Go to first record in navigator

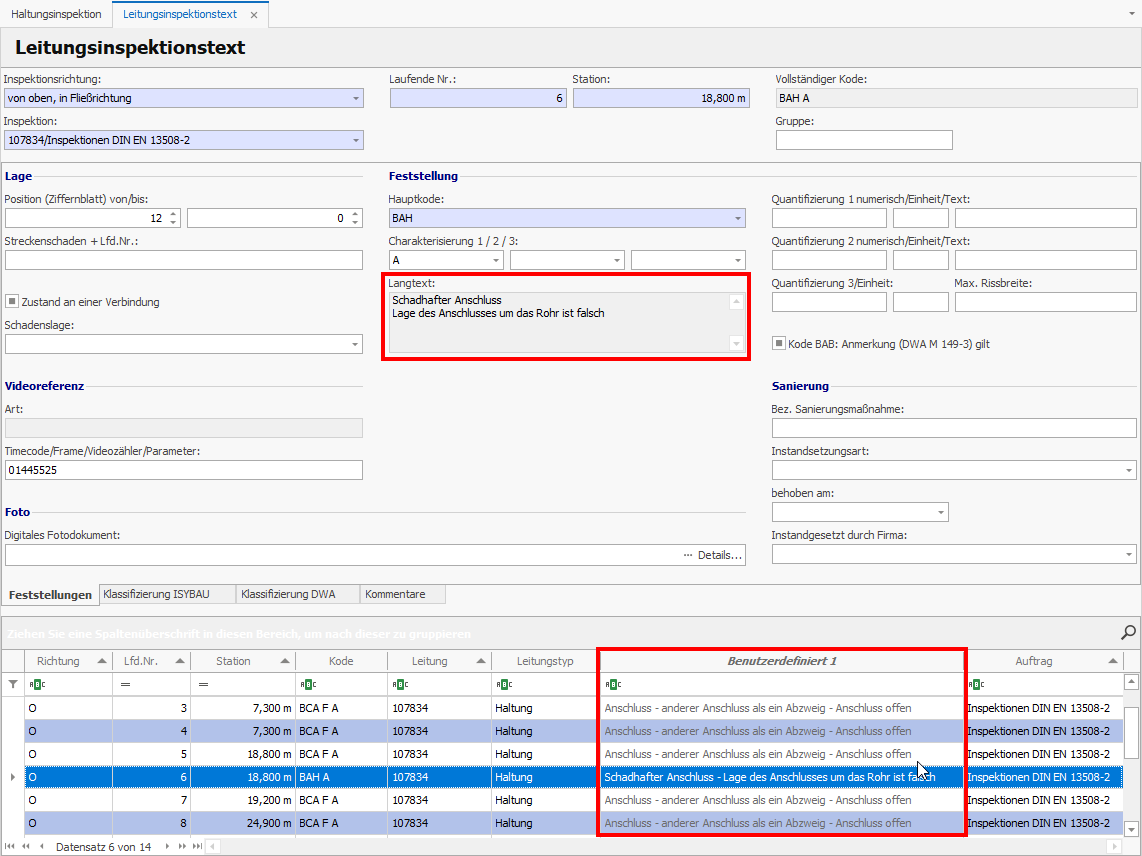(x=10, y=847)
